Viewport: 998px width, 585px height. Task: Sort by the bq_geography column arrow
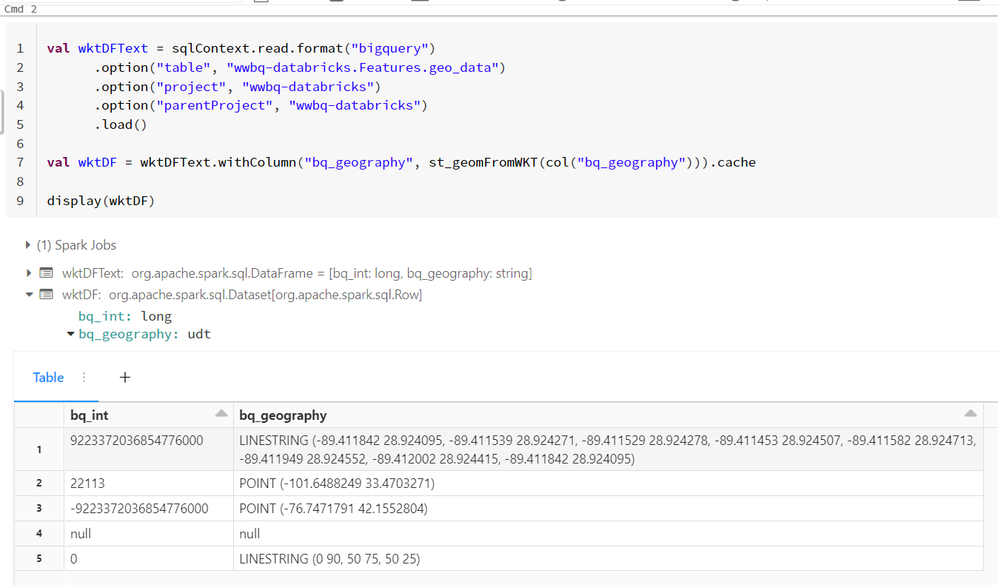970,414
